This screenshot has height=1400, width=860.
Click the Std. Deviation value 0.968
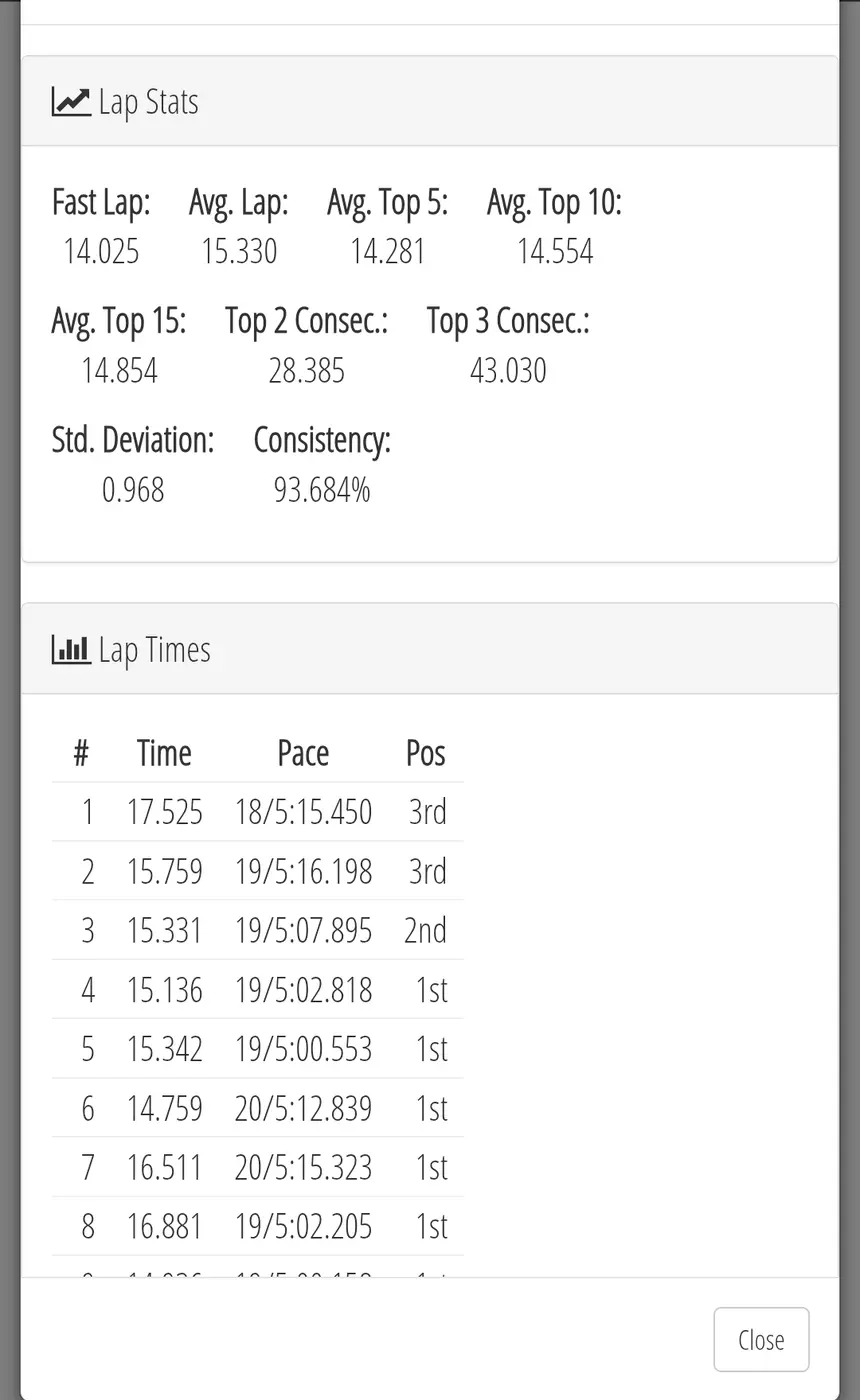click(133, 490)
